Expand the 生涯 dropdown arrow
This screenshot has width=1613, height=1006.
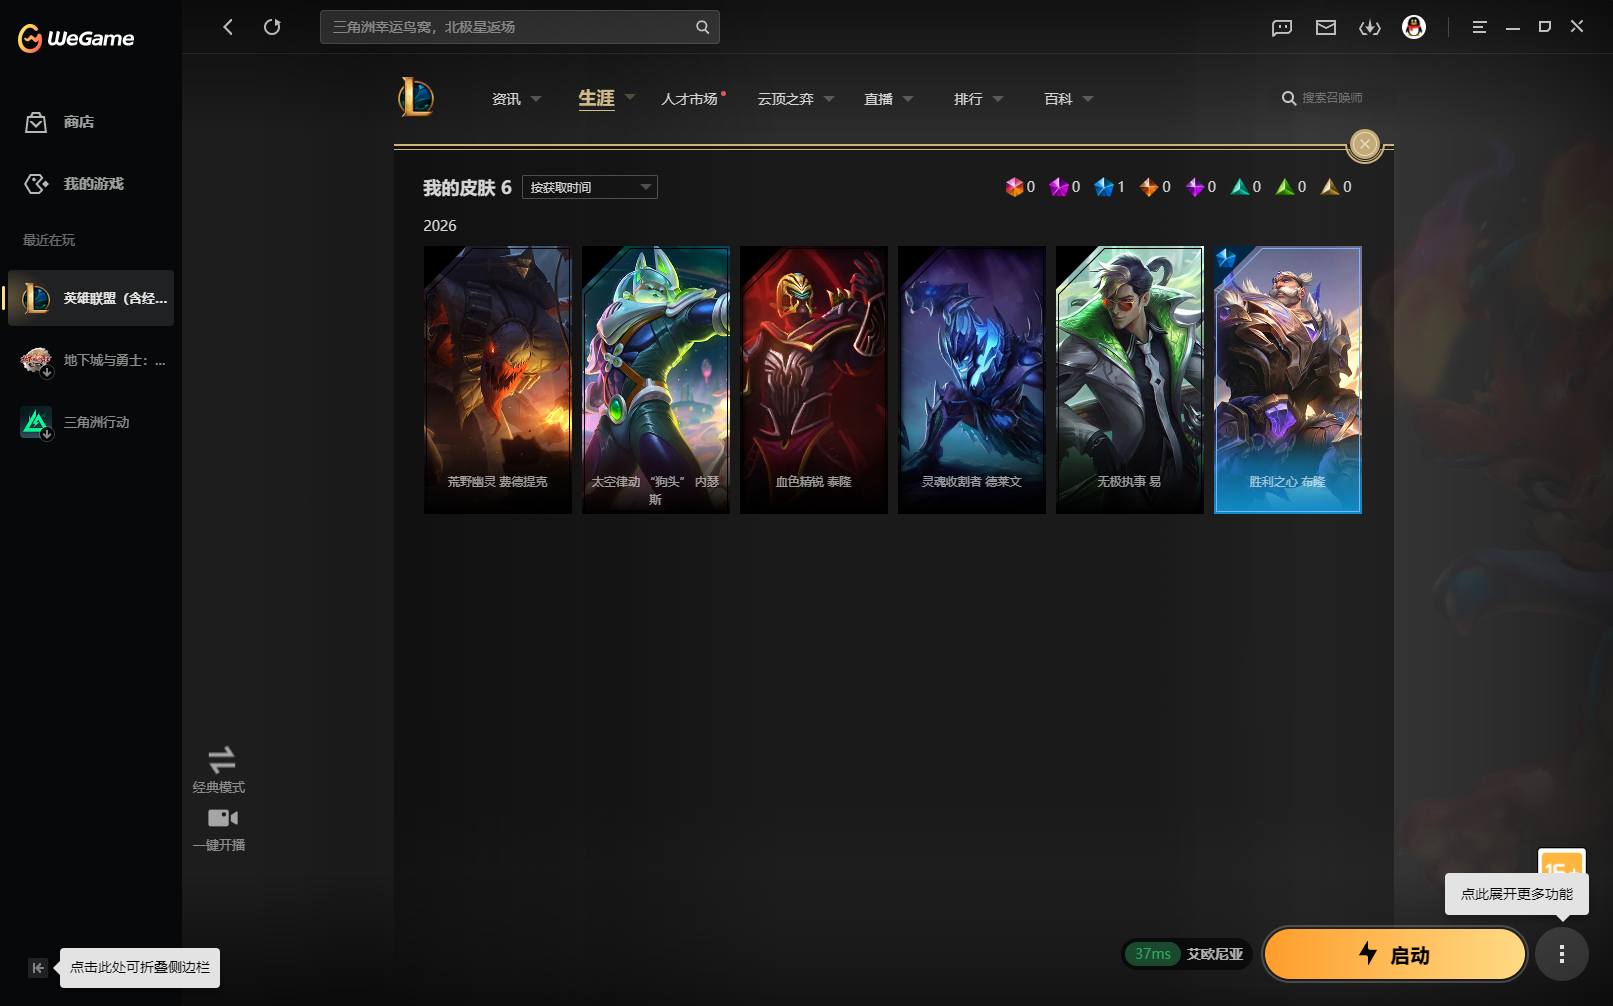click(630, 97)
